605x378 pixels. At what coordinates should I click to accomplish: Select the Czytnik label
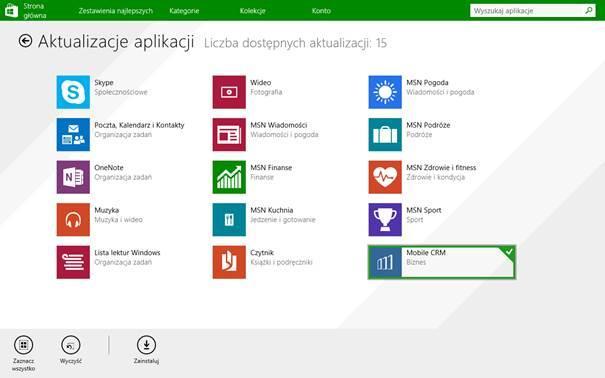click(262, 253)
